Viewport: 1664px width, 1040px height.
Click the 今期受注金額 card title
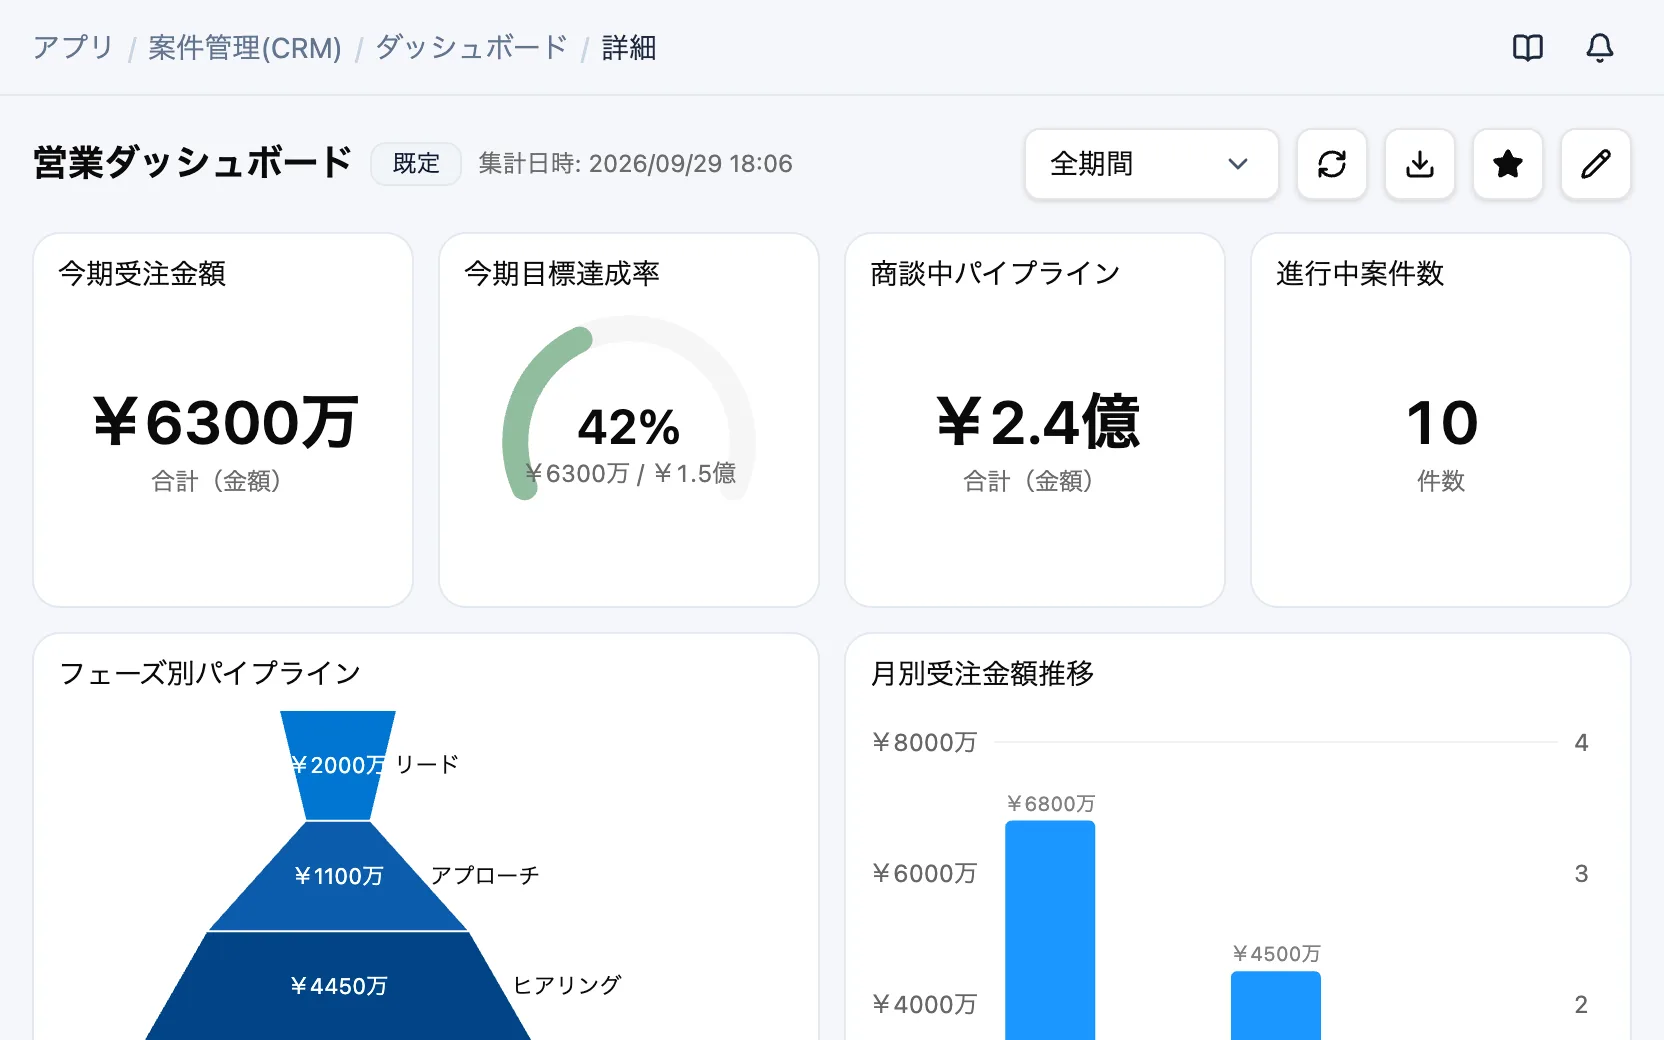coord(142,273)
